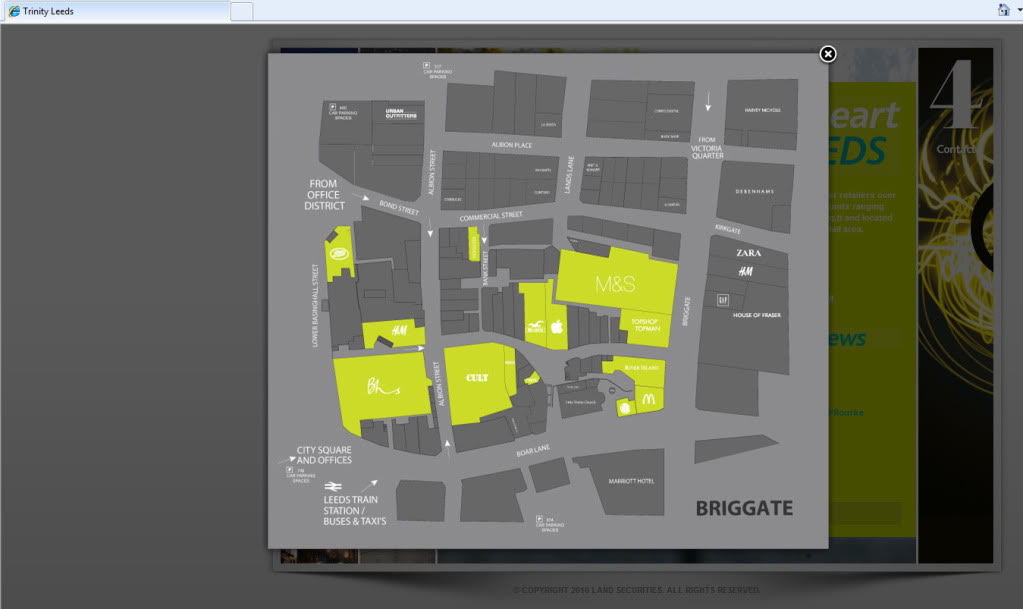Click the parking P icon under City Square label

[x=290, y=469]
